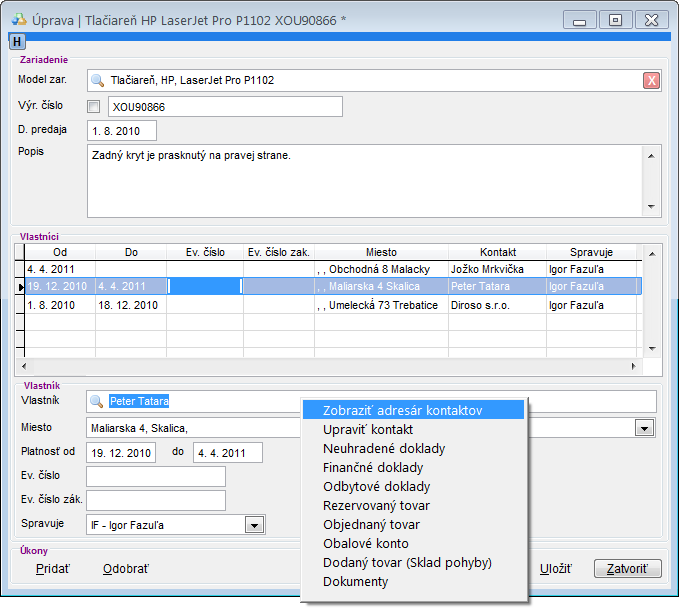Click the Ev. číslo zák. input field
The height and width of the screenshot is (608, 679).
pos(156,500)
